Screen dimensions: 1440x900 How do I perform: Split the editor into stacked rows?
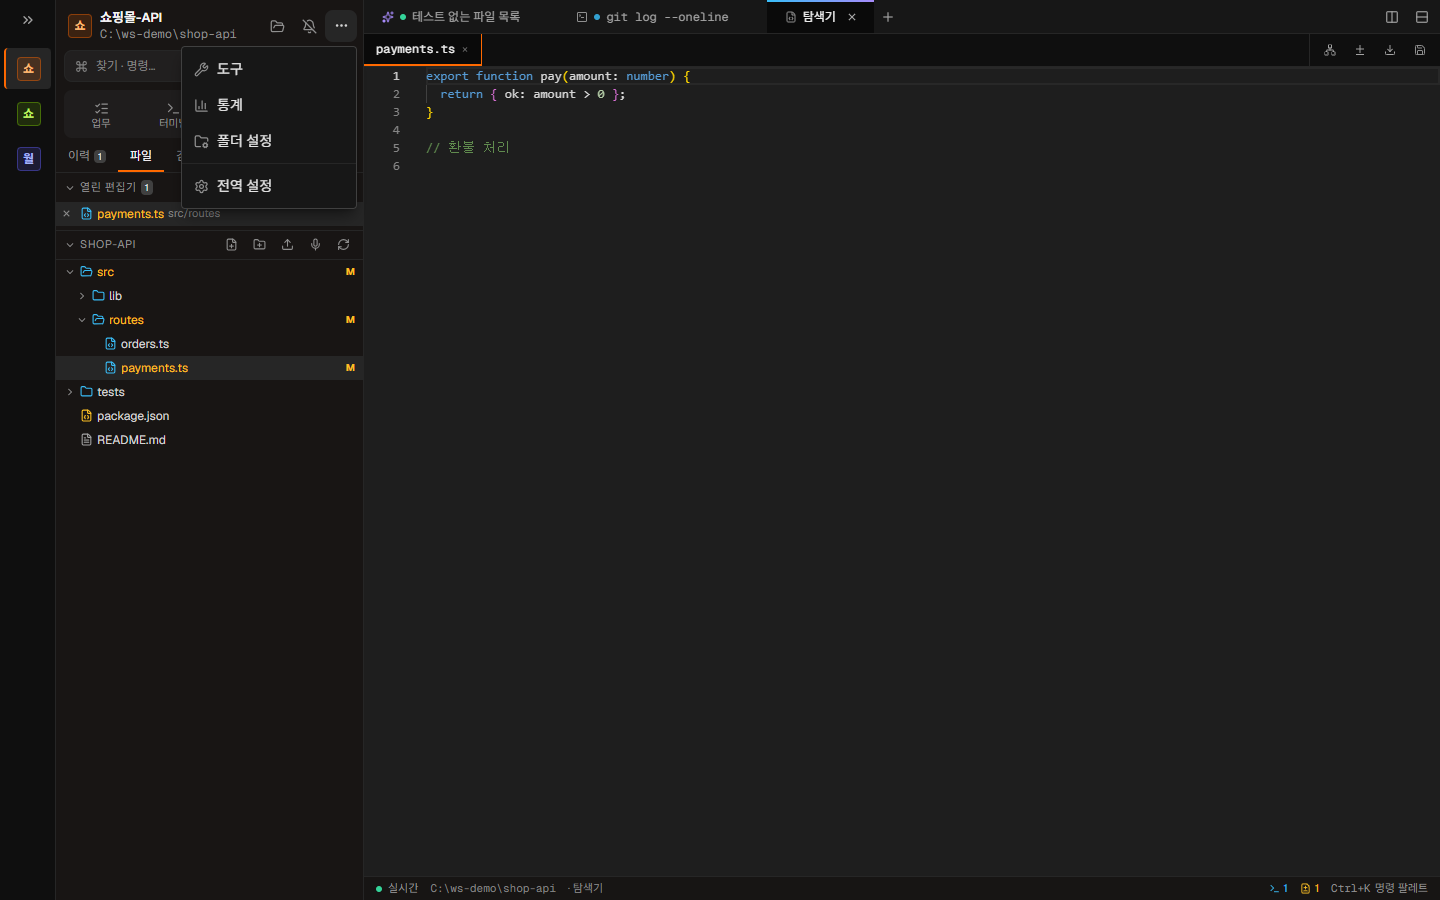(x=1422, y=17)
